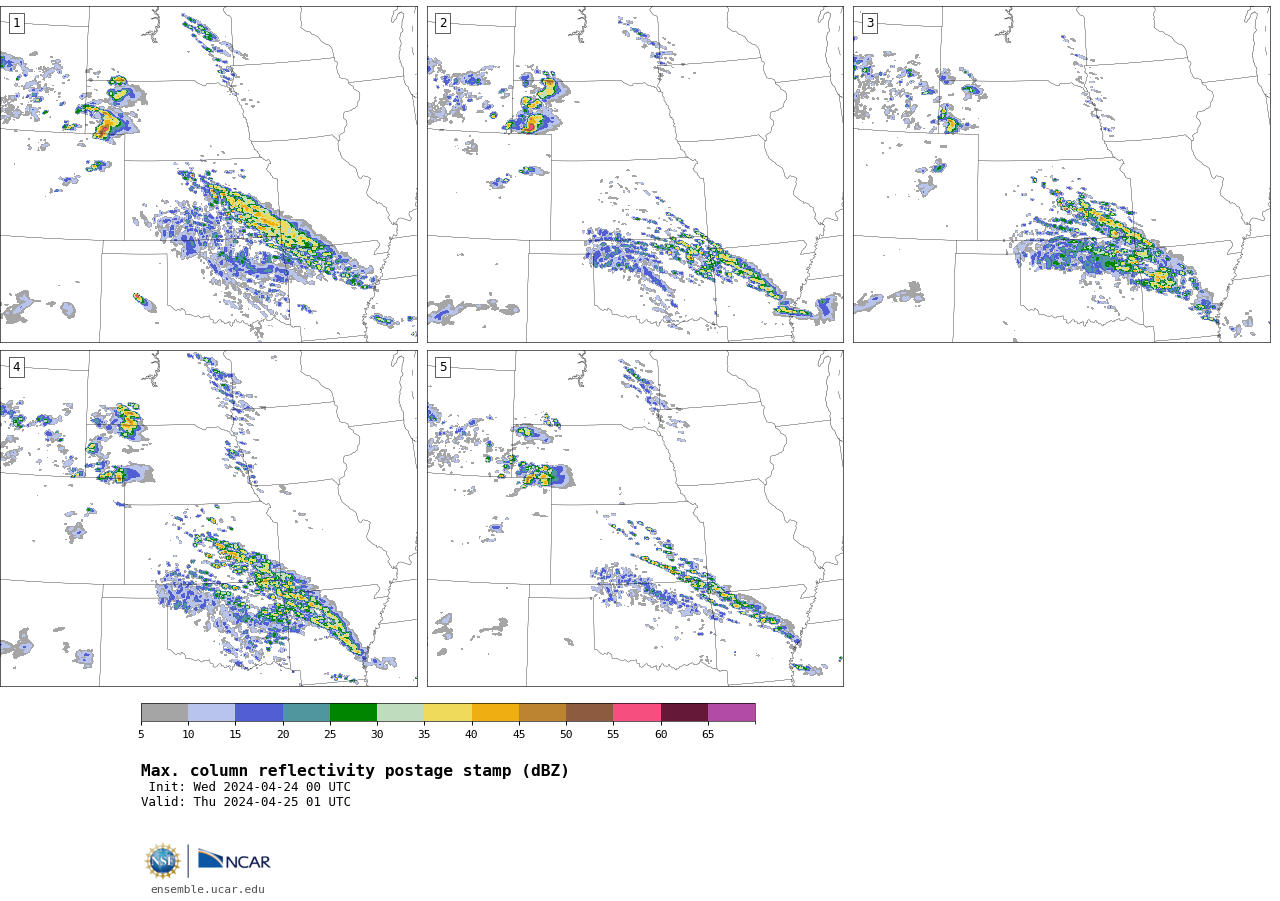Viewport: 1280px width, 901px height.
Task: Click the colorbar tick label 20
Action: 283,735
